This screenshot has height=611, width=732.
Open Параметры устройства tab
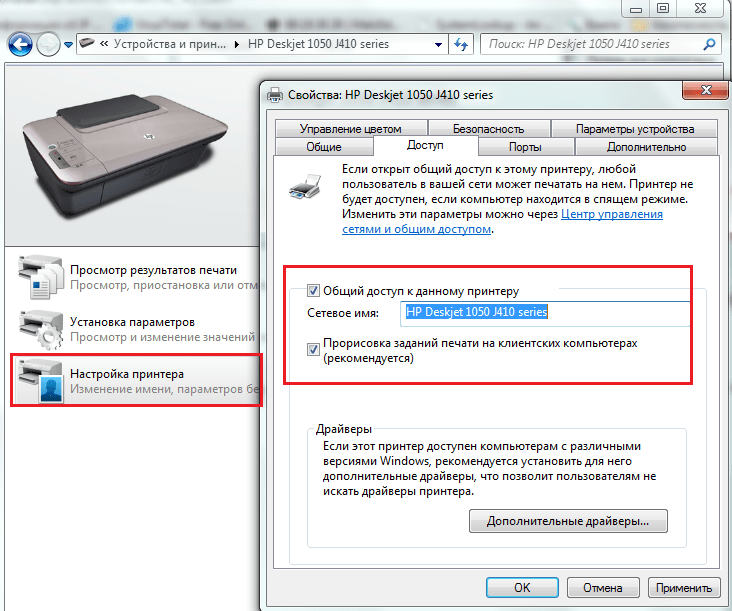(x=634, y=128)
